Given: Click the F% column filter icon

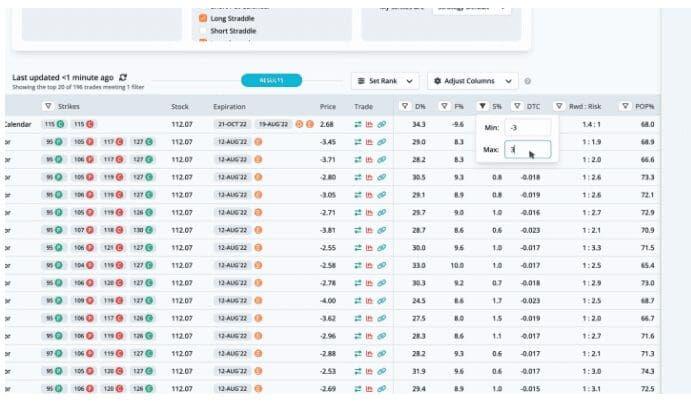Looking at the screenshot, I should [443, 106].
